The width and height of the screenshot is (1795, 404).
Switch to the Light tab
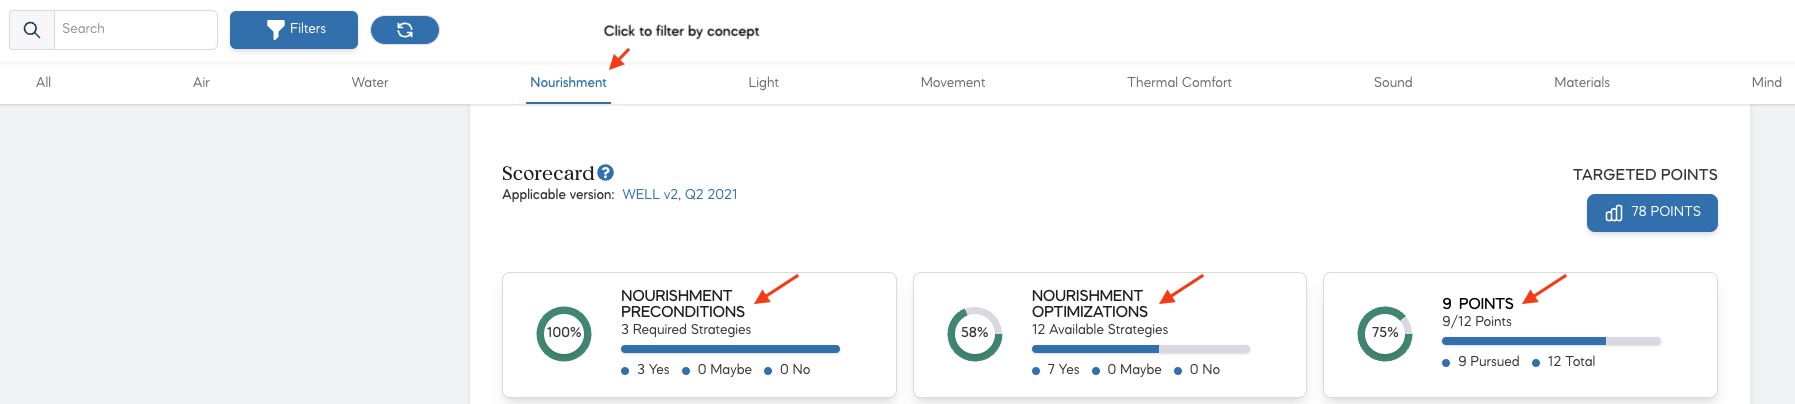click(x=763, y=83)
